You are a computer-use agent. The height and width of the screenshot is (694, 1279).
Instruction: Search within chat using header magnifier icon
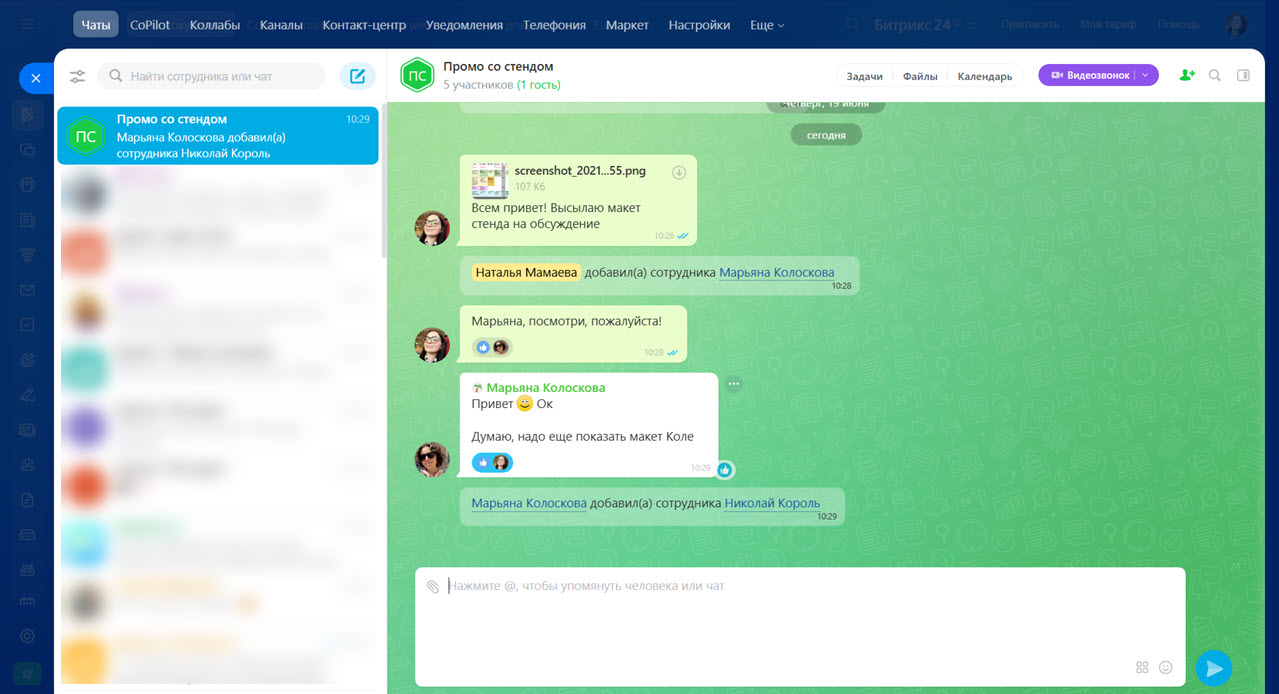(x=1215, y=75)
